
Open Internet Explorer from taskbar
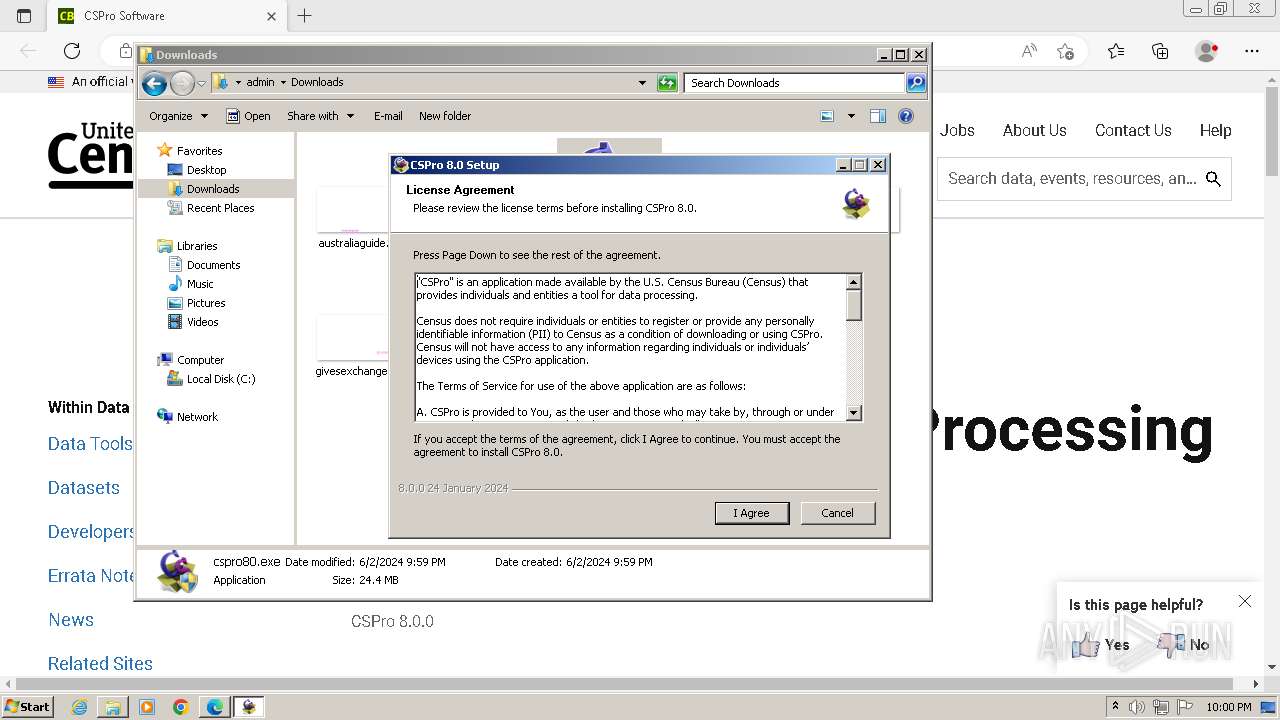pyautogui.click(x=80, y=707)
